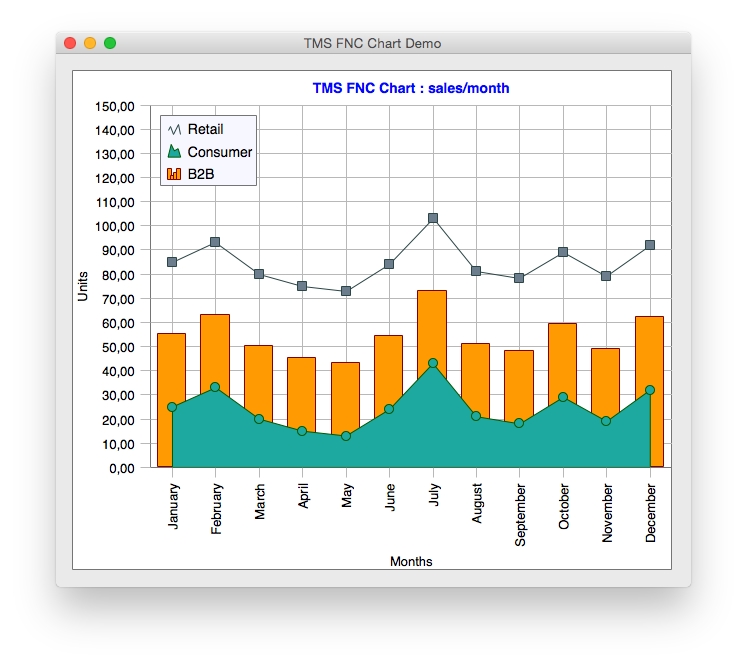Click the Retail square marker for July

(433, 218)
